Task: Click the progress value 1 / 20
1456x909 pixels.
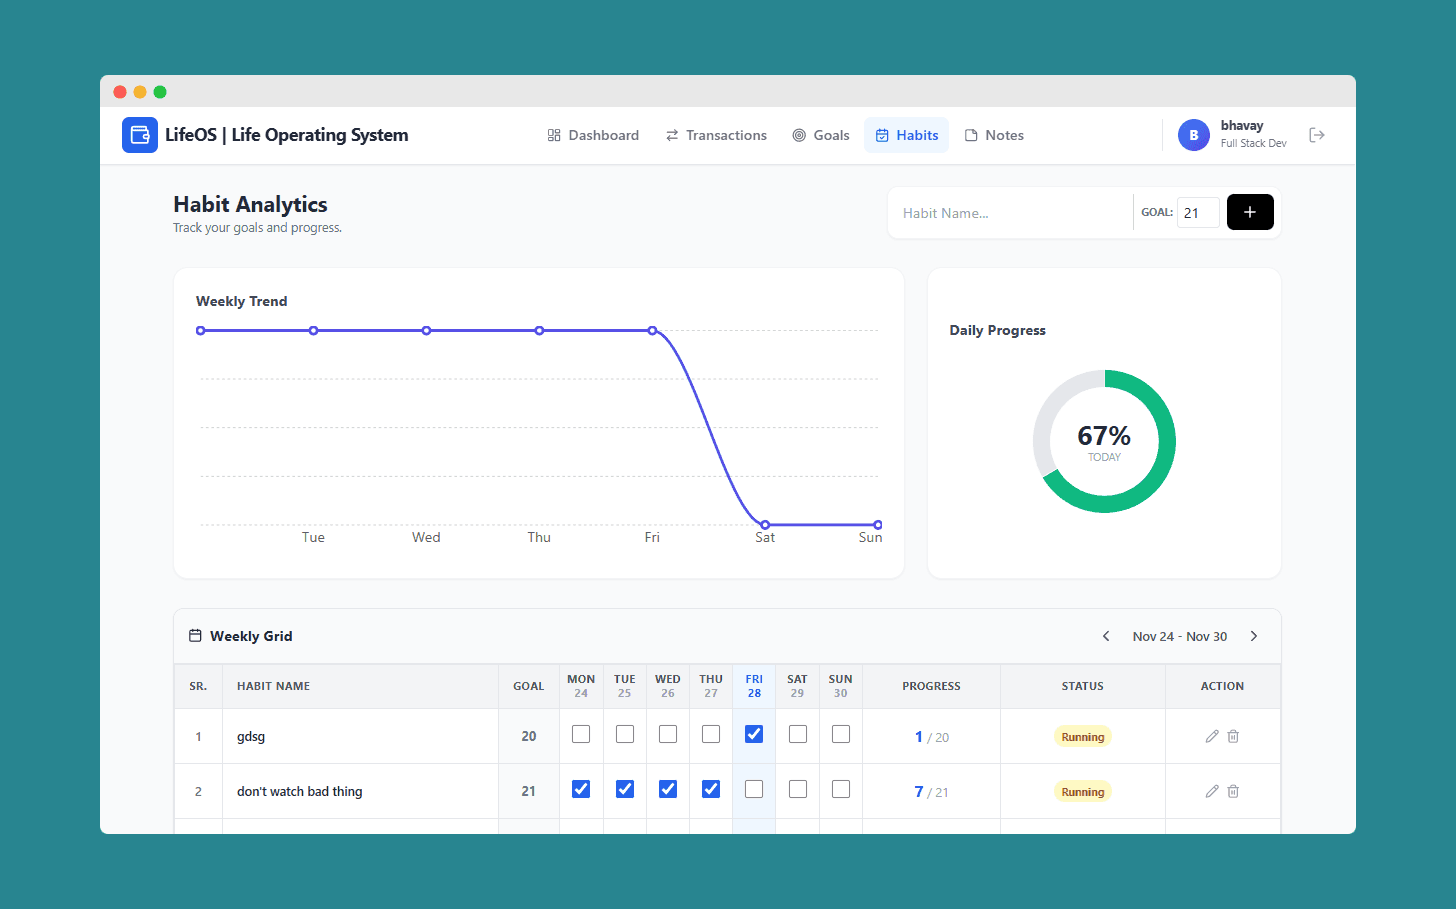Action: (931, 737)
